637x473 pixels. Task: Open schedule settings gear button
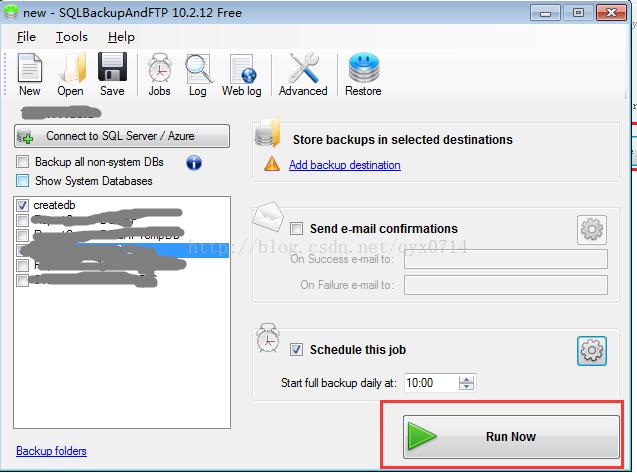click(592, 351)
